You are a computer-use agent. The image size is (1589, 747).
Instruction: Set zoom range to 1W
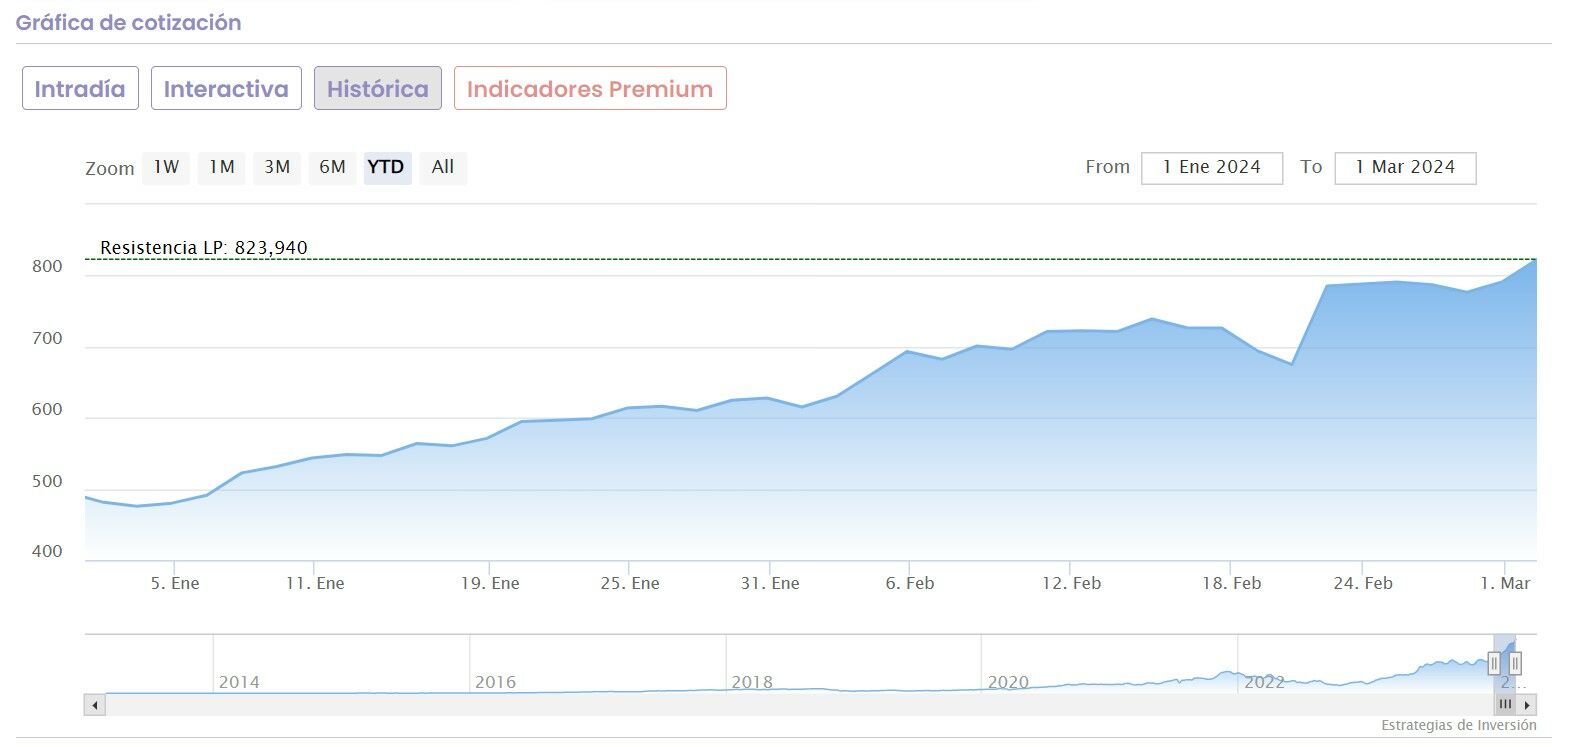(166, 167)
